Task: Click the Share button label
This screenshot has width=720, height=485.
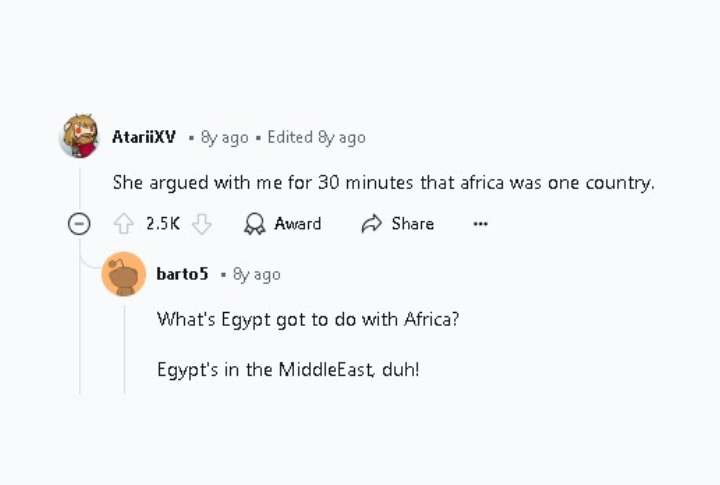Action: (412, 224)
